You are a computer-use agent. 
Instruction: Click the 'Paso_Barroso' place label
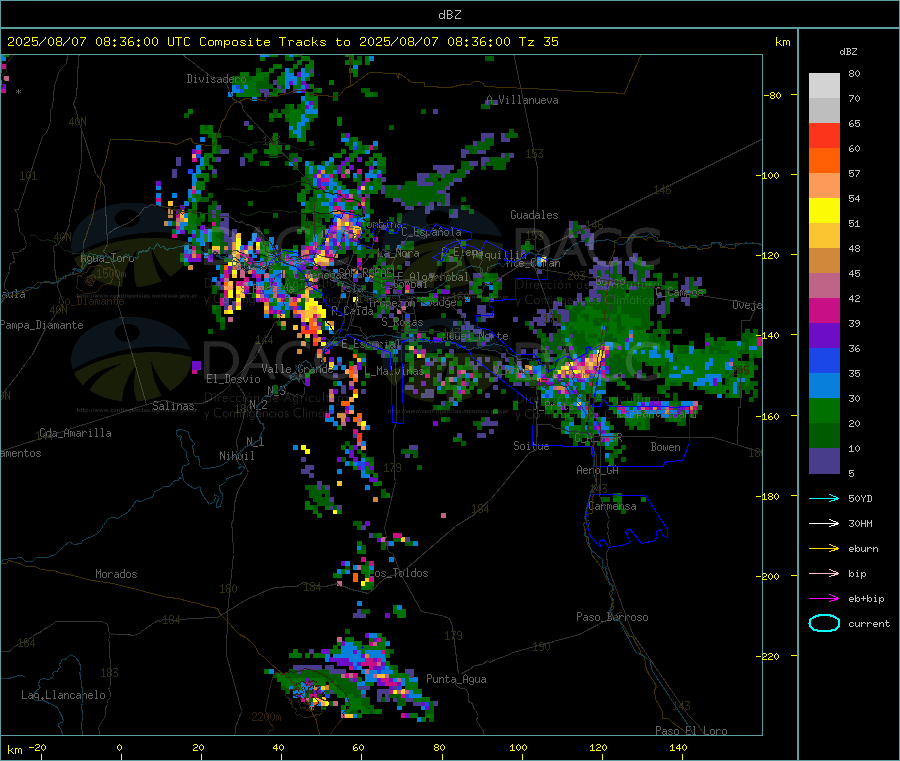(612, 617)
